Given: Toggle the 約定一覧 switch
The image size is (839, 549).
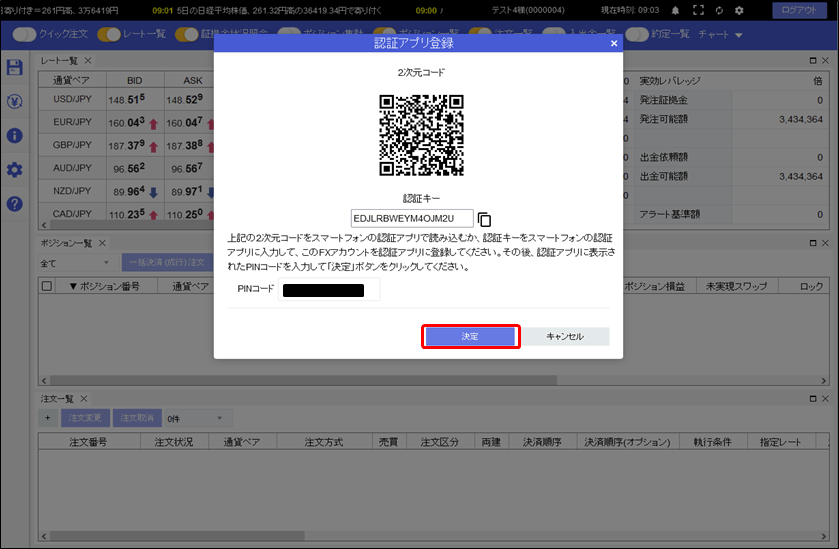Looking at the screenshot, I should 637,34.
